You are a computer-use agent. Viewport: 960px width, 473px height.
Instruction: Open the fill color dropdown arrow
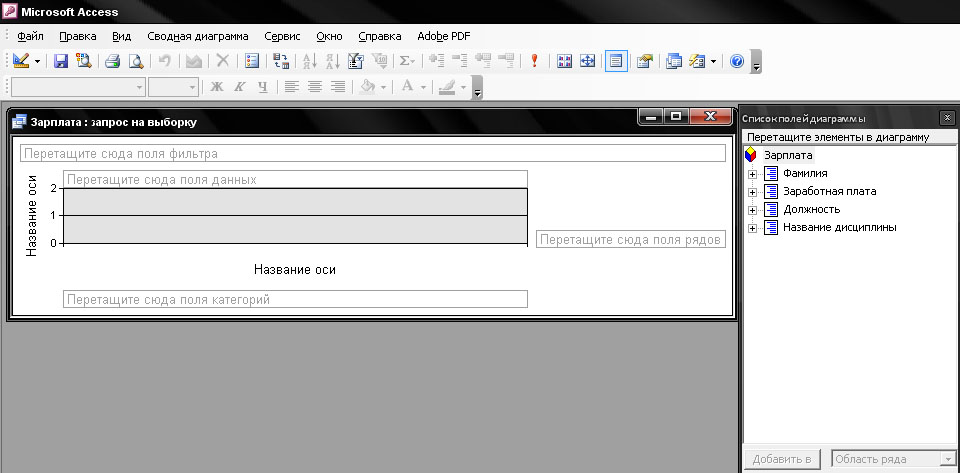point(383,87)
